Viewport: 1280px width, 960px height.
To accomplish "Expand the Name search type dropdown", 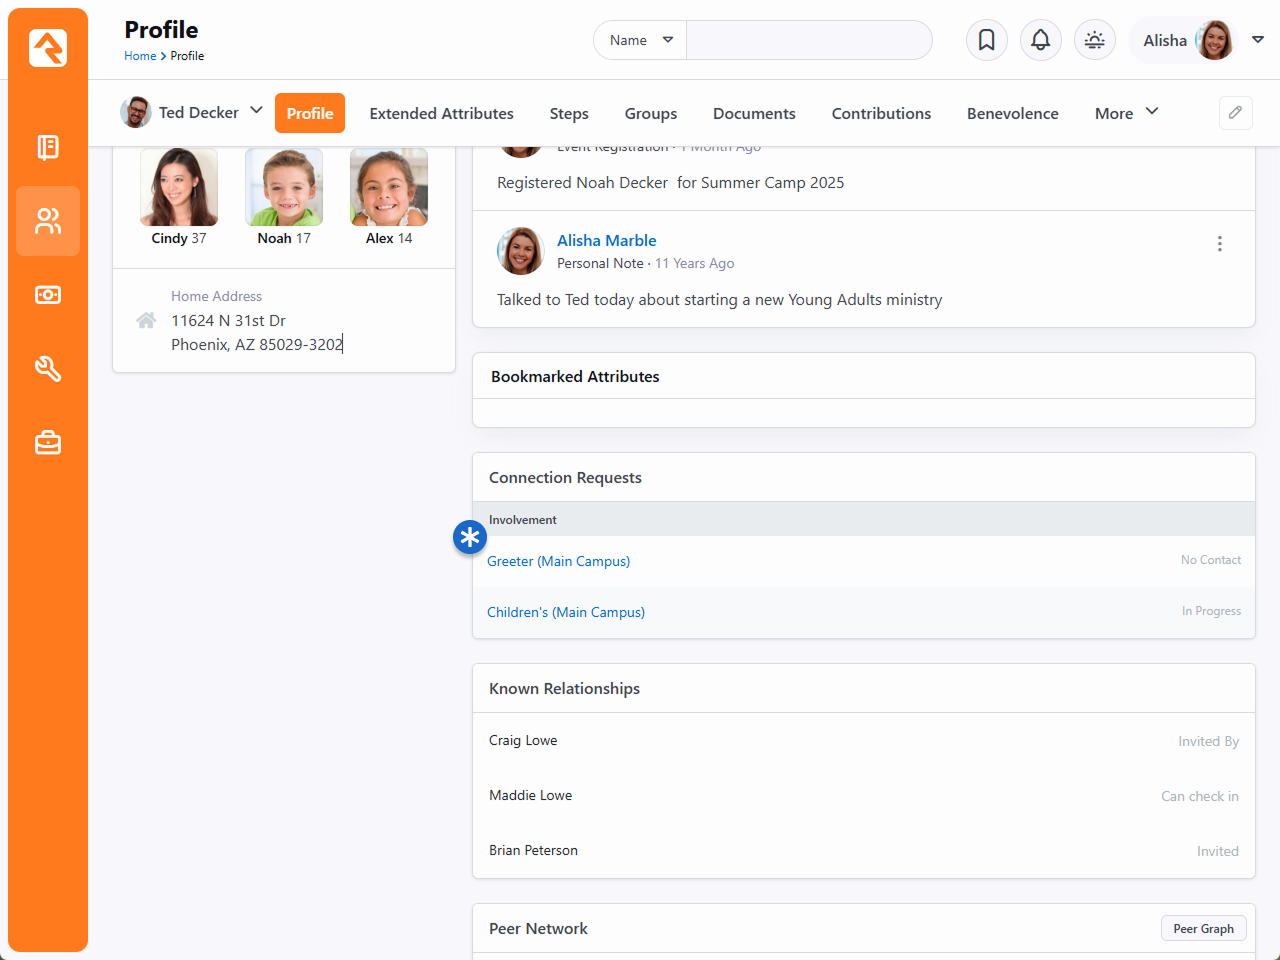I will [640, 40].
